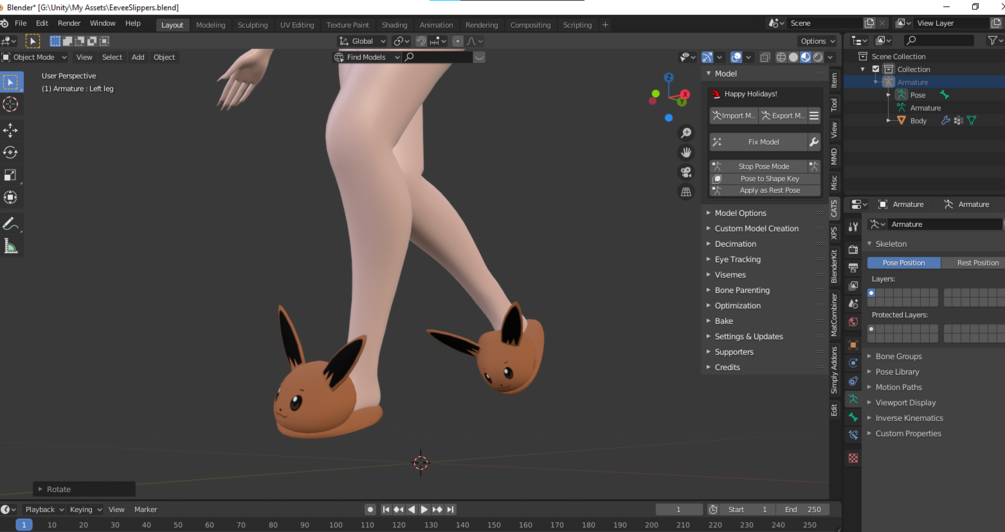
Task: Switch to solid shading mode
Action: pyautogui.click(x=793, y=57)
